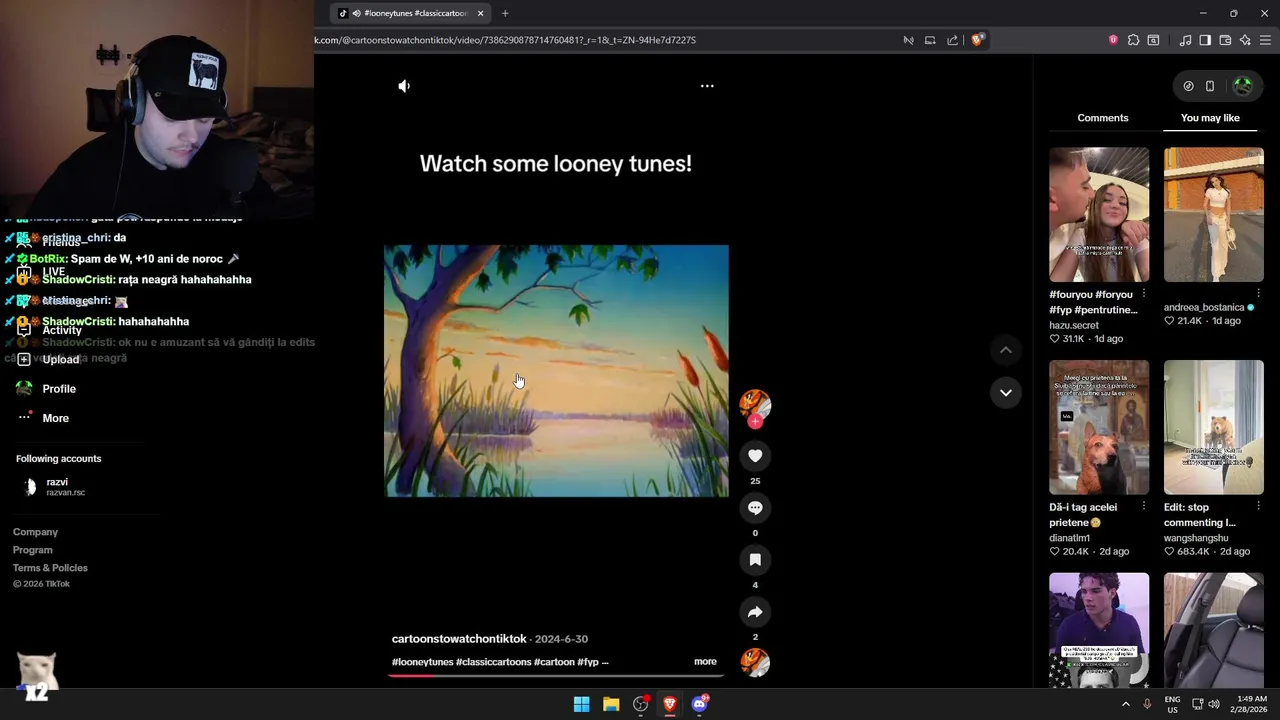This screenshot has height=720, width=1280.
Task: Switch to the Comments tab
Action: pyautogui.click(x=1102, y=118)
